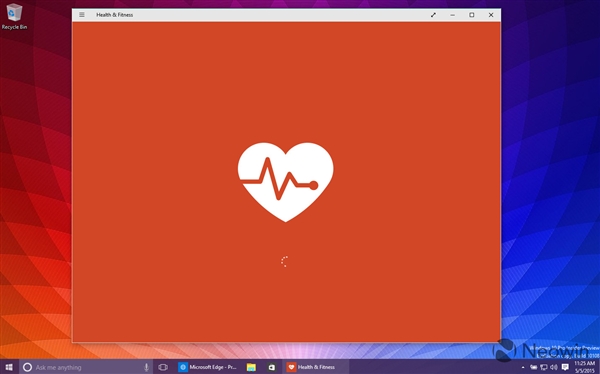Click the Windows Start button
Screen dimensions: 600x374
[9, 367]
